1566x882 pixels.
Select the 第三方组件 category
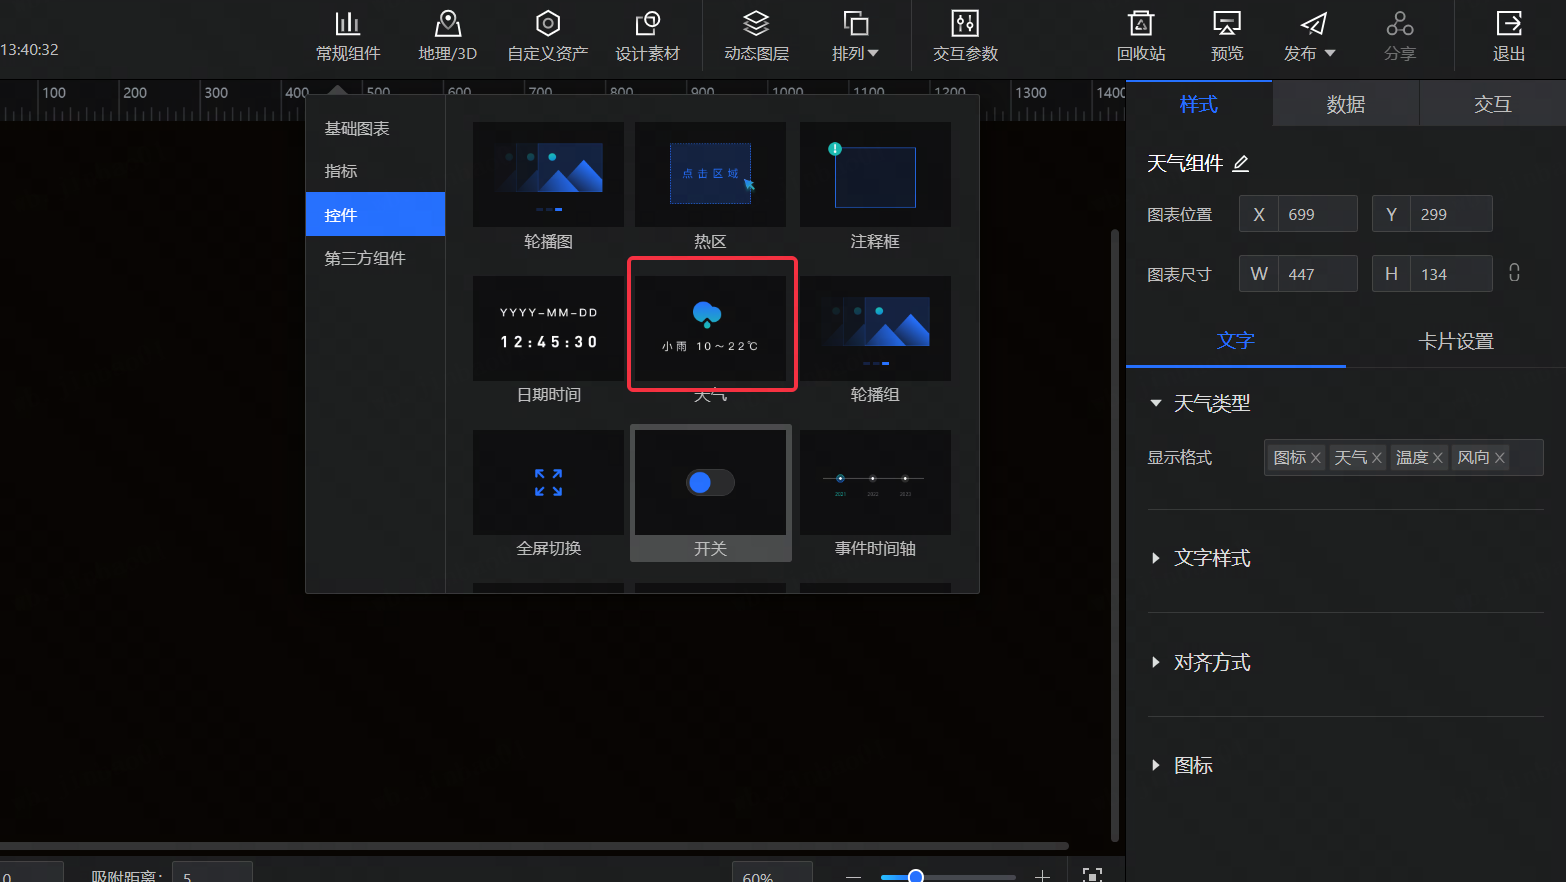coord(365,258)
